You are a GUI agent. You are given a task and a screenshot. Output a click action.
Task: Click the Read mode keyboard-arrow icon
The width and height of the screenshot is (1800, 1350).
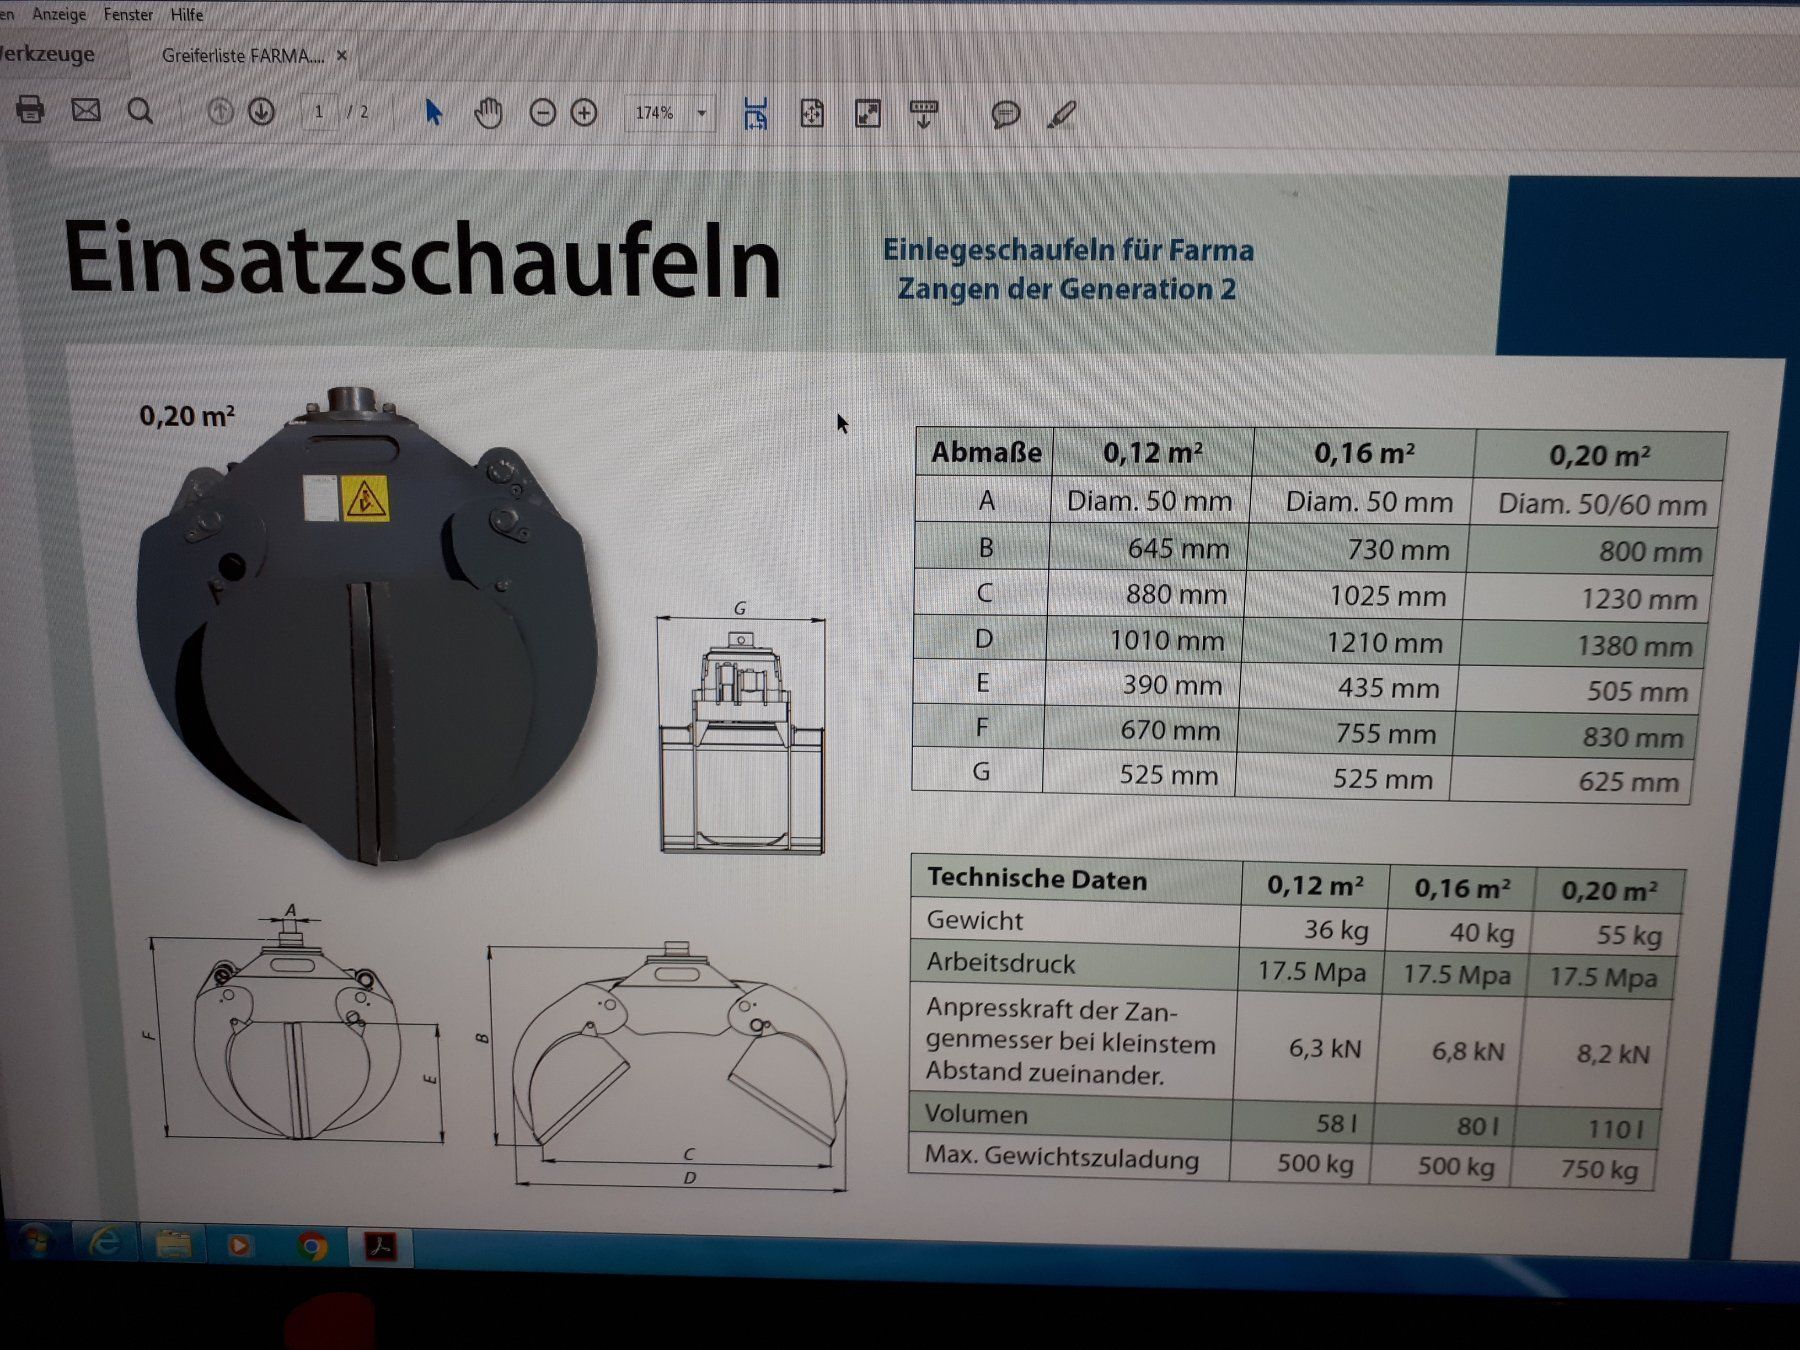click(924, 114)
